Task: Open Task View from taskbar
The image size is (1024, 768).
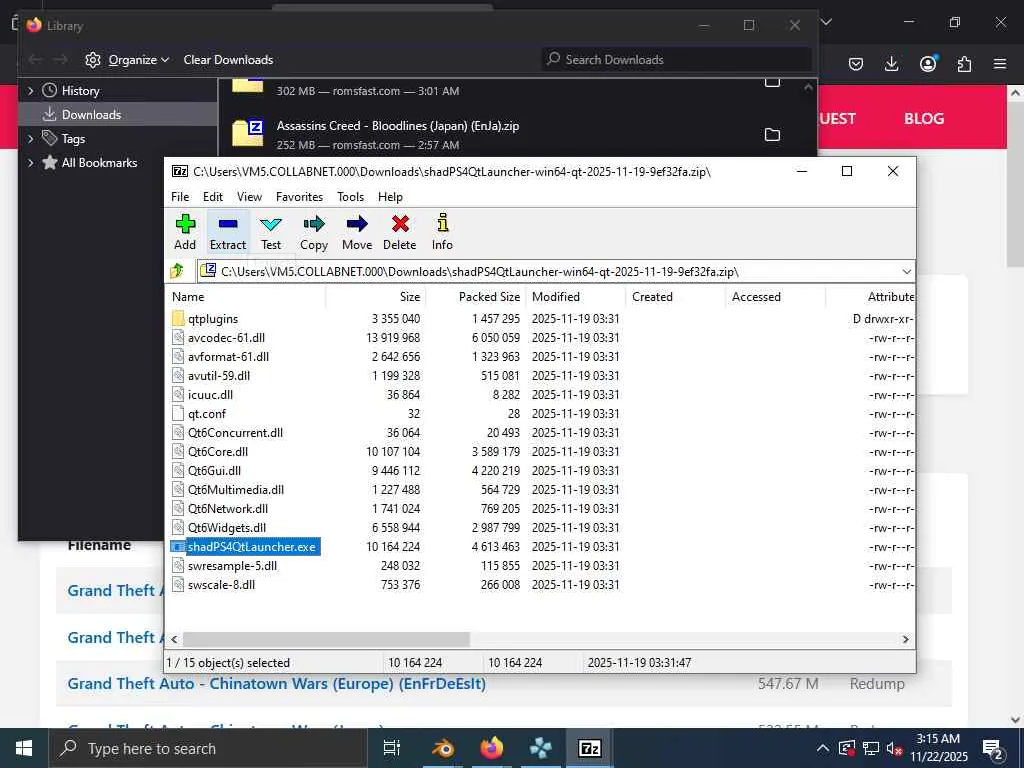Action: click(x=392, y=748)
